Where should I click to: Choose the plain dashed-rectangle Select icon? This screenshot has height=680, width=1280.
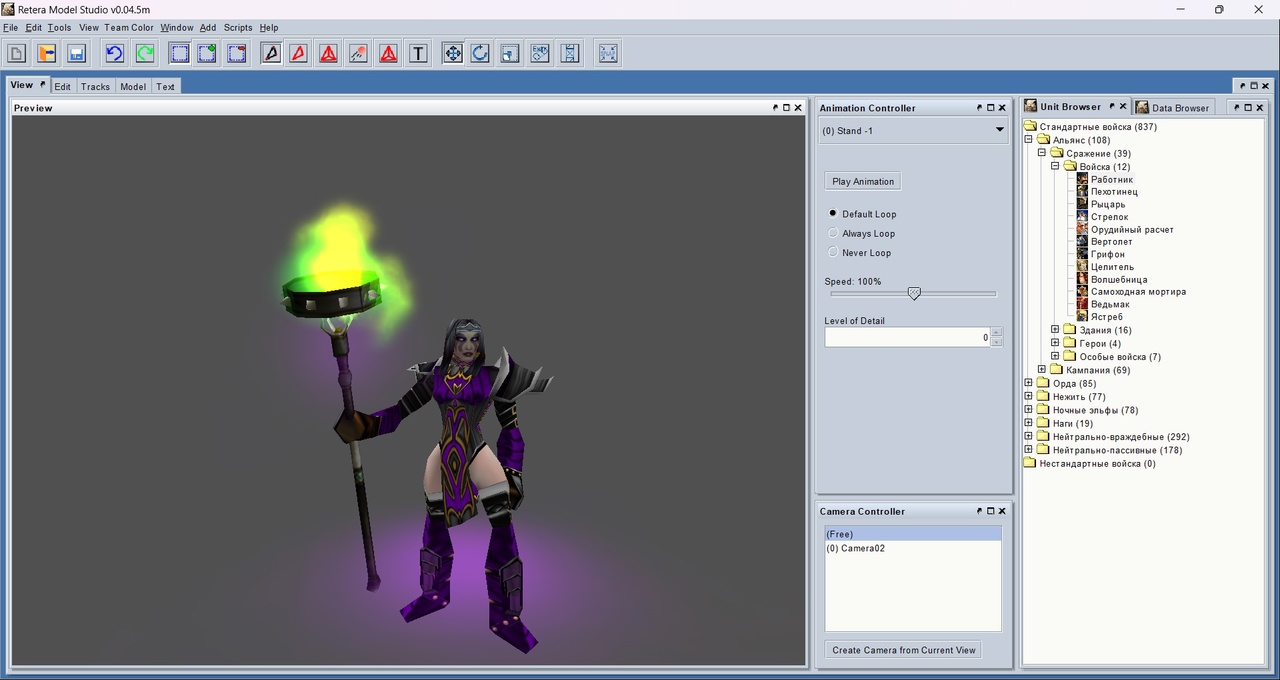pos(179,53)
